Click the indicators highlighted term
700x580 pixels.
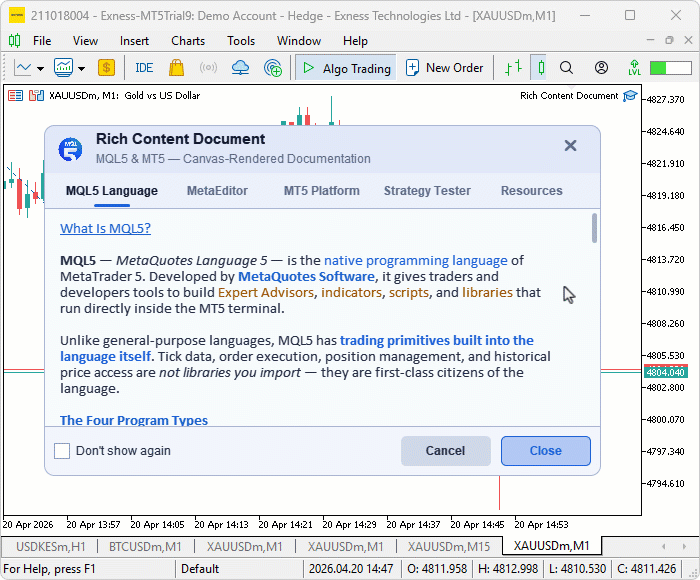[x=351, y=292]
